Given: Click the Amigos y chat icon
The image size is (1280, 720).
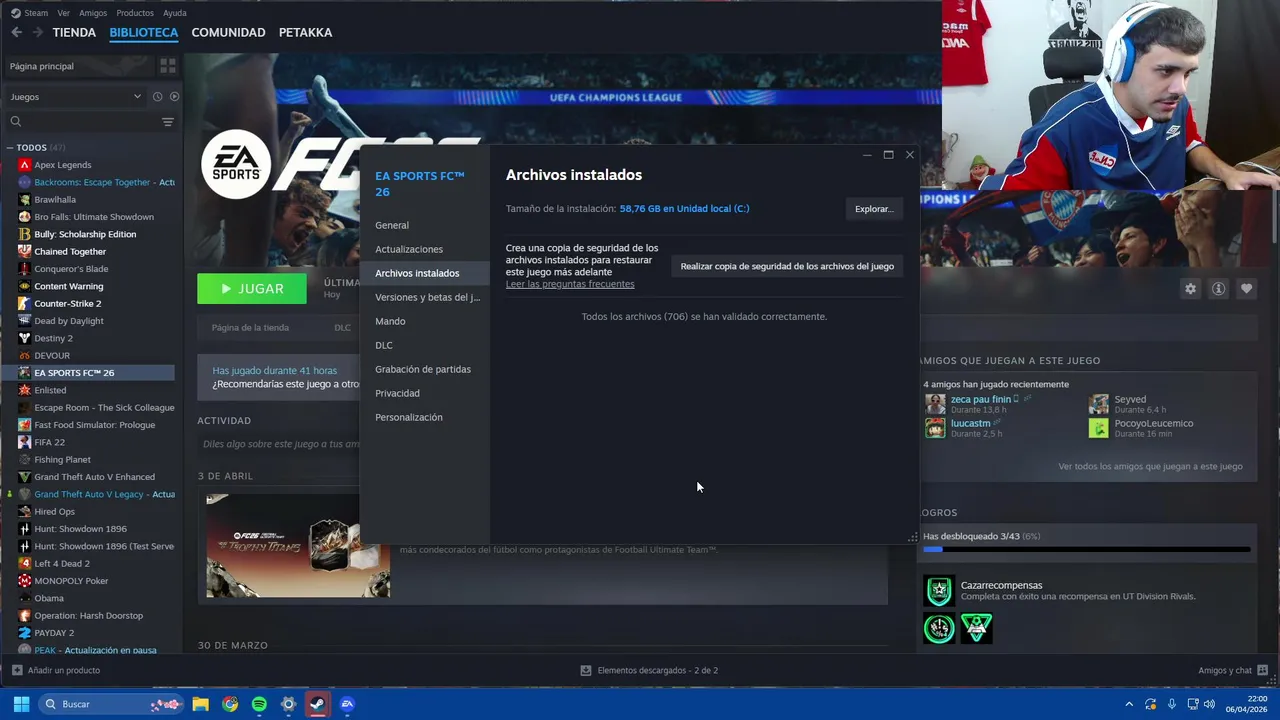Looking at the screenshot, I should (1263, 670).
